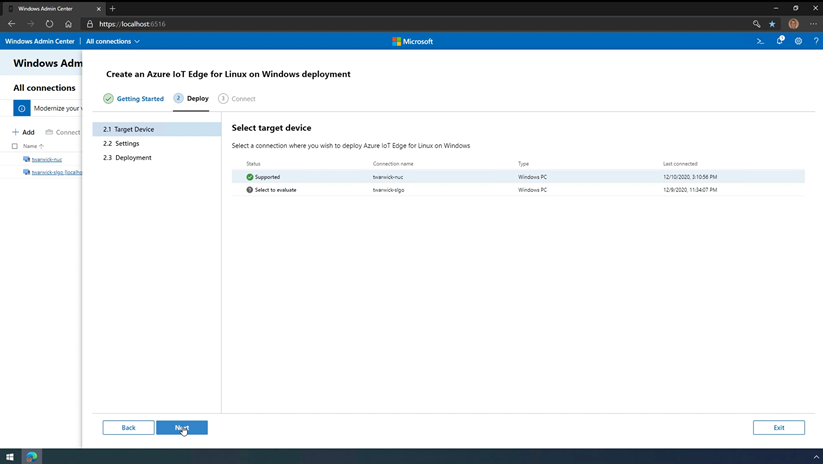Click the browser refresh icon
This screenshot has height=464, width=823.
49,24
